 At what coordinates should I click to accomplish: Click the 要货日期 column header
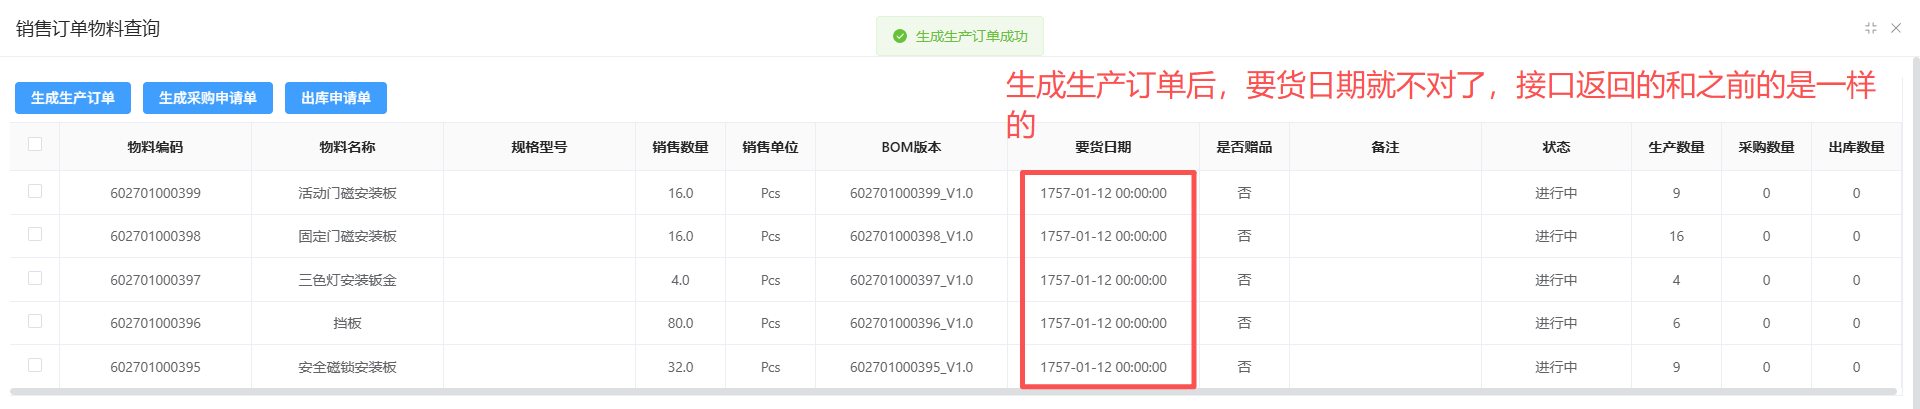pos(1103,147)
